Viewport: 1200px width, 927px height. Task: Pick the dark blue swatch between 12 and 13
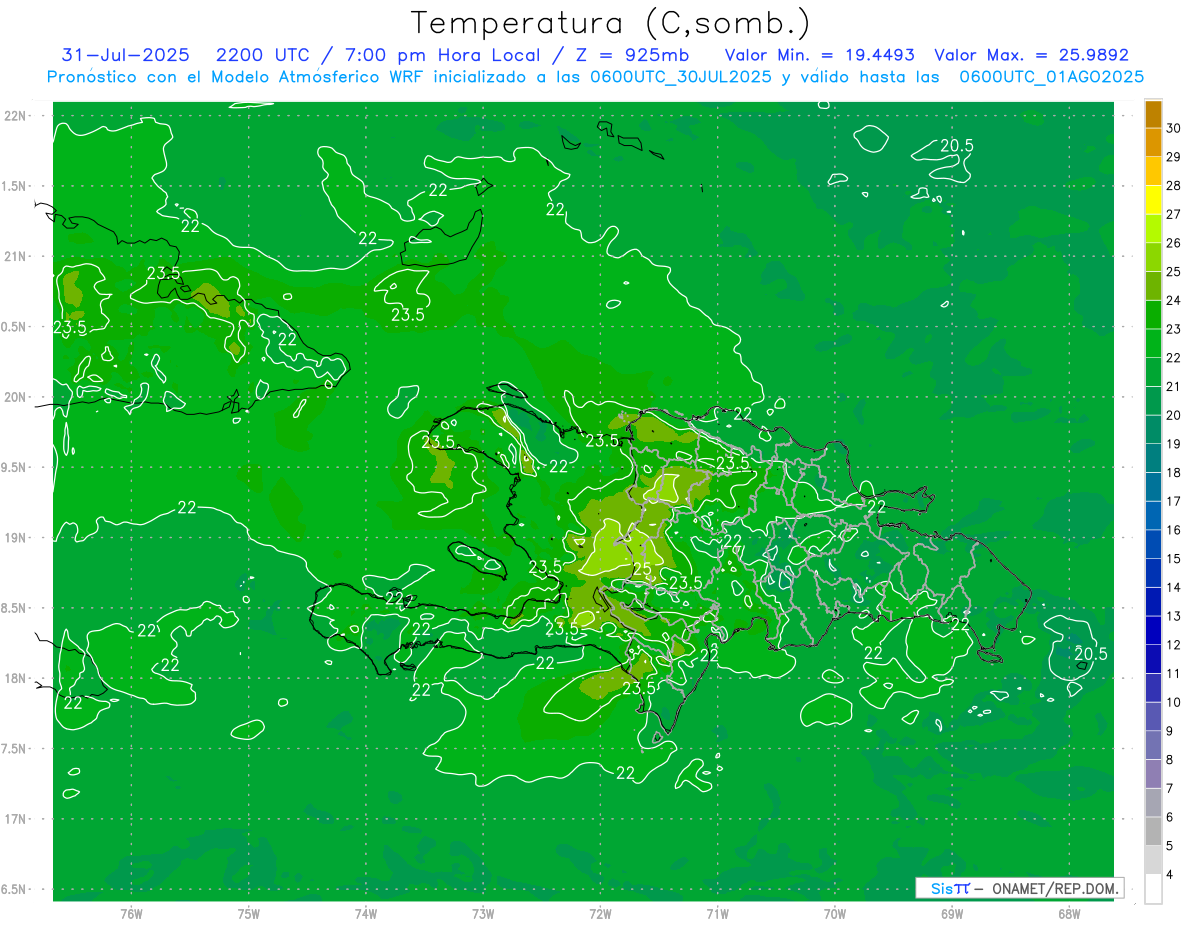(1153, 630)
